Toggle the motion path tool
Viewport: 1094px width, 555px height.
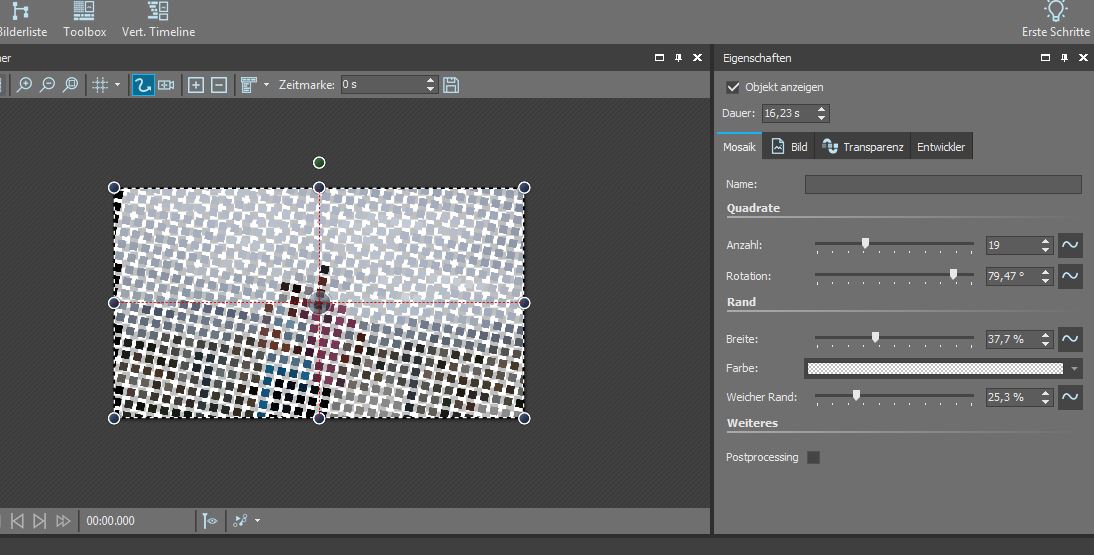[143, 85]
